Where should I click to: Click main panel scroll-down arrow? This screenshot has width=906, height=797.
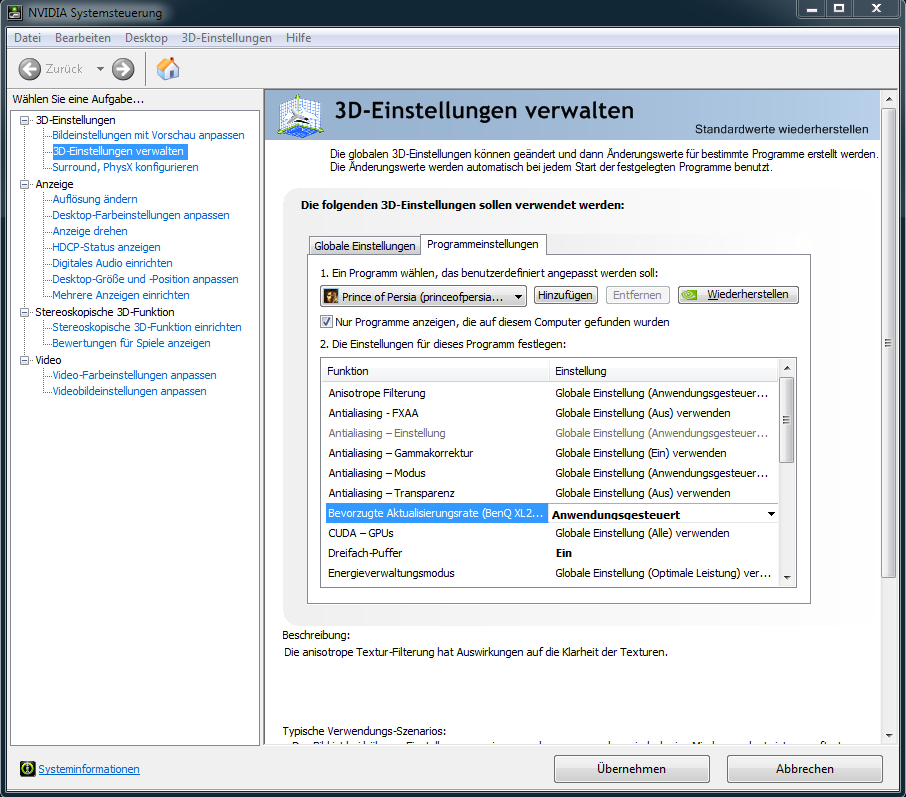click(x=889, y=736)
